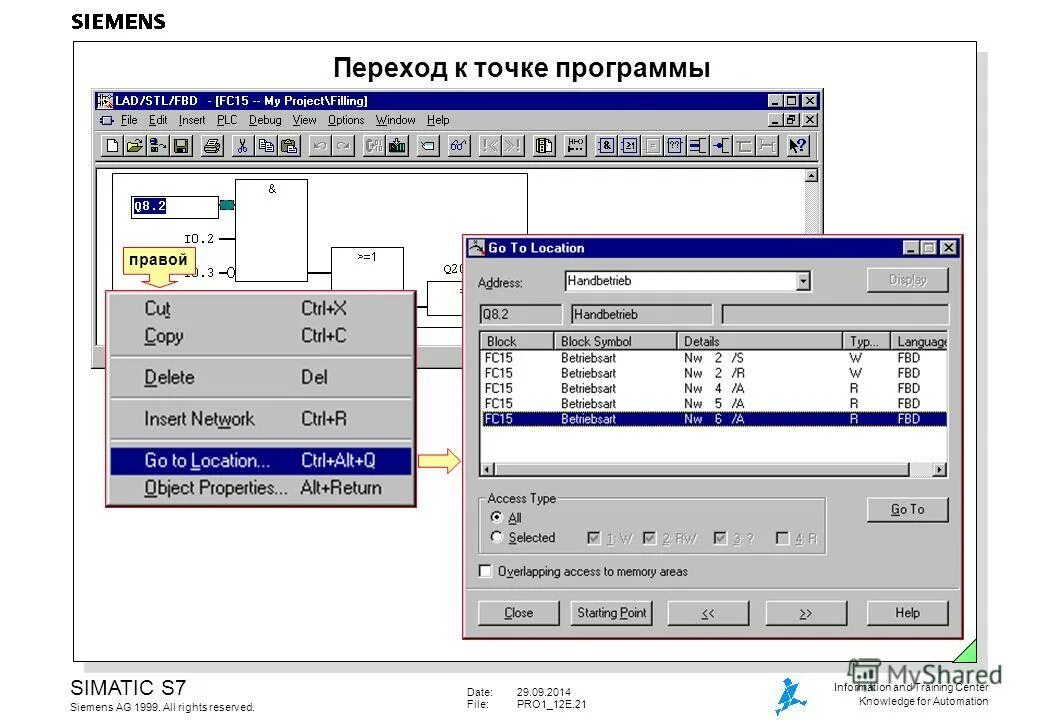Open the File menu
This screenshot has width=1040, height=720.
(x=129, y=120)
